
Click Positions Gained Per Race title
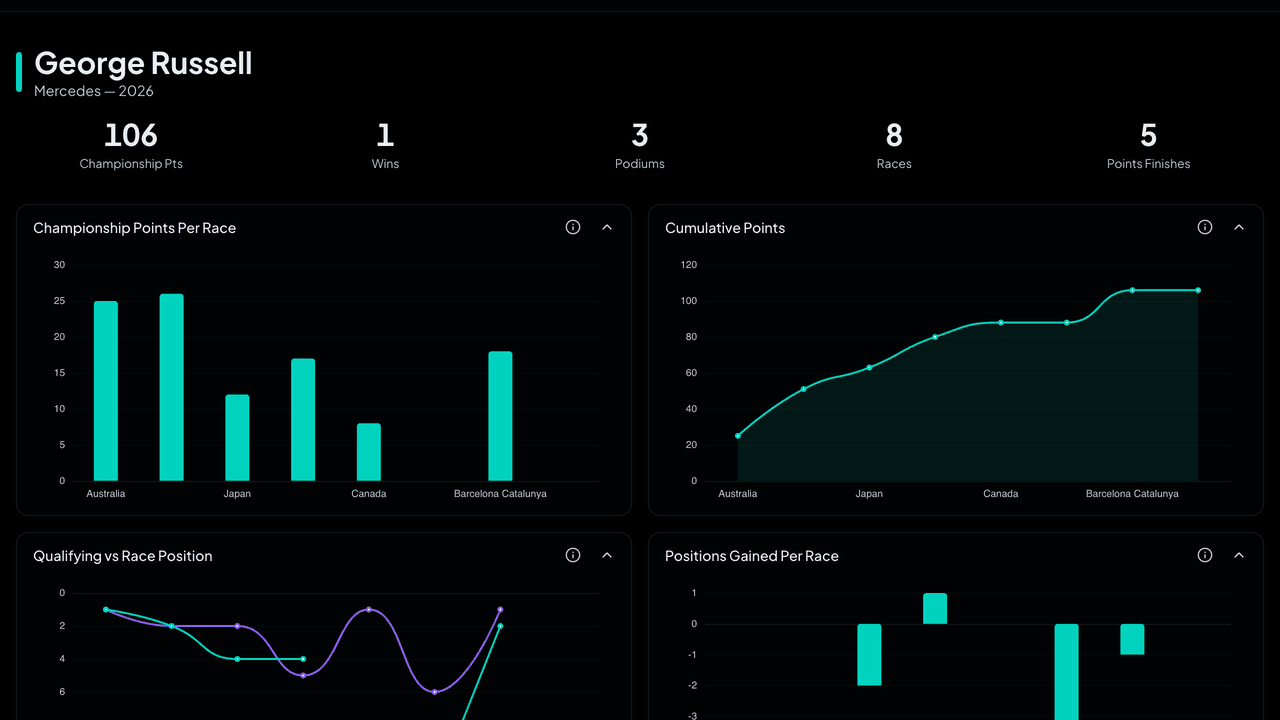click(752, 556)
